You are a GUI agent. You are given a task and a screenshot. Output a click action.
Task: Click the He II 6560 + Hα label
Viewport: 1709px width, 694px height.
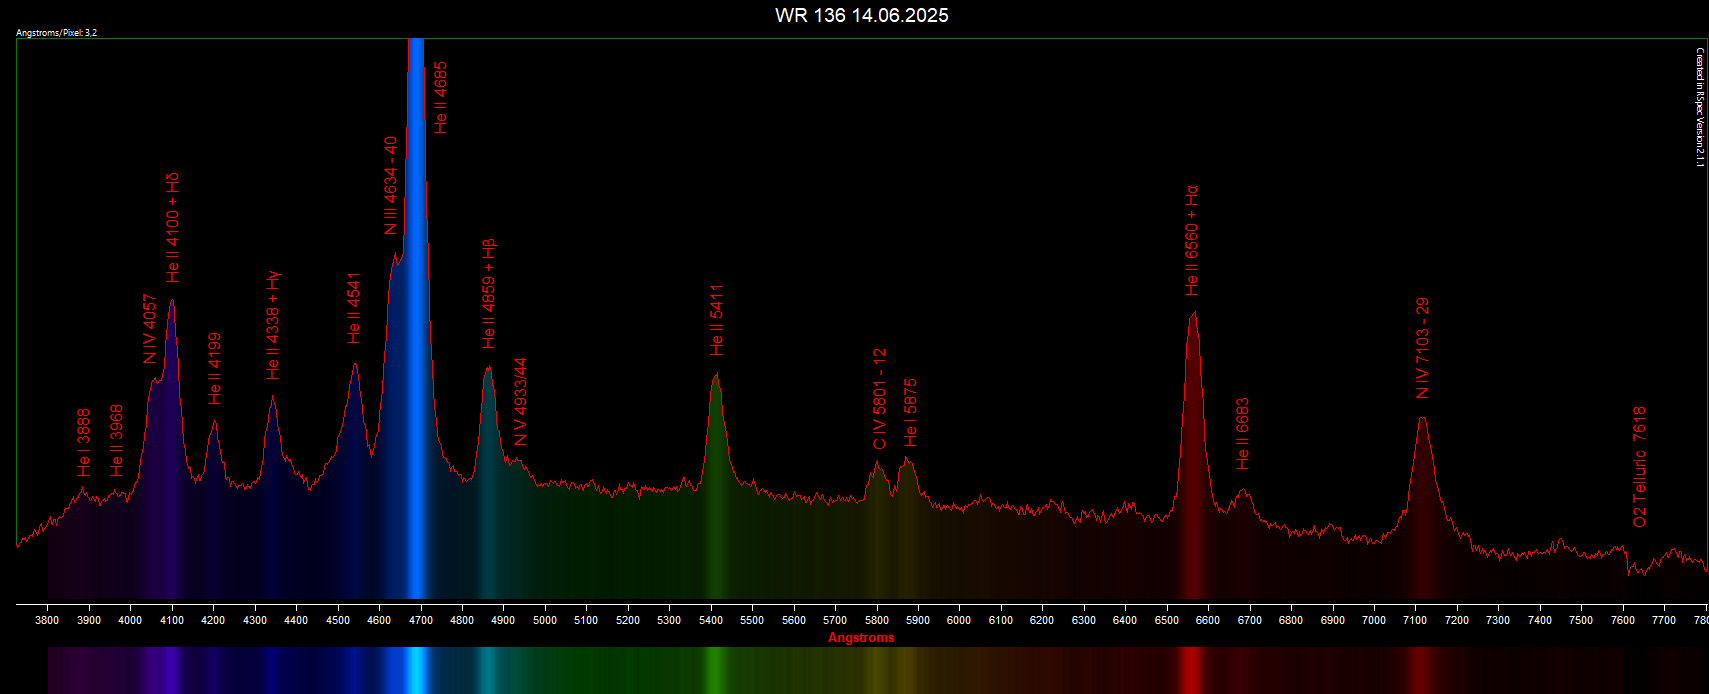pos(1192,241)
